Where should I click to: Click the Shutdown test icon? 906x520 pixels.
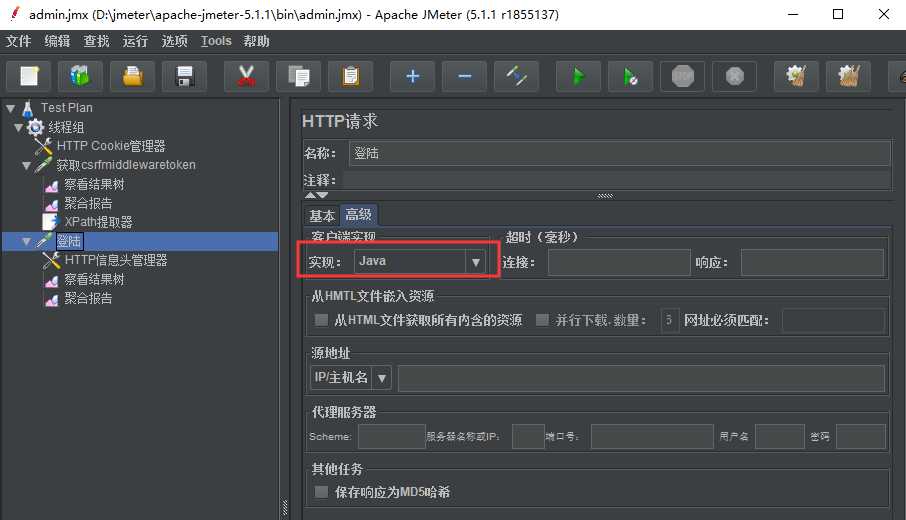734,76
